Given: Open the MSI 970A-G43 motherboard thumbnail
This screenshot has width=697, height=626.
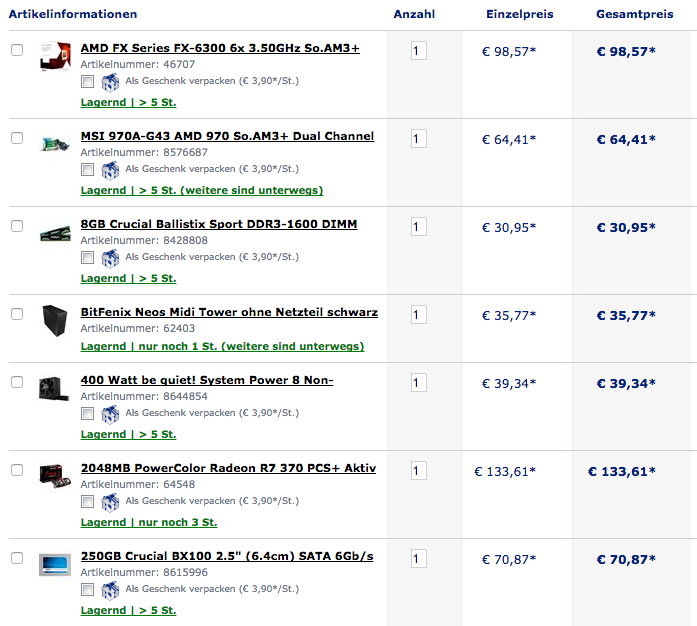Looking at the screenshot, I should [55, 144].
